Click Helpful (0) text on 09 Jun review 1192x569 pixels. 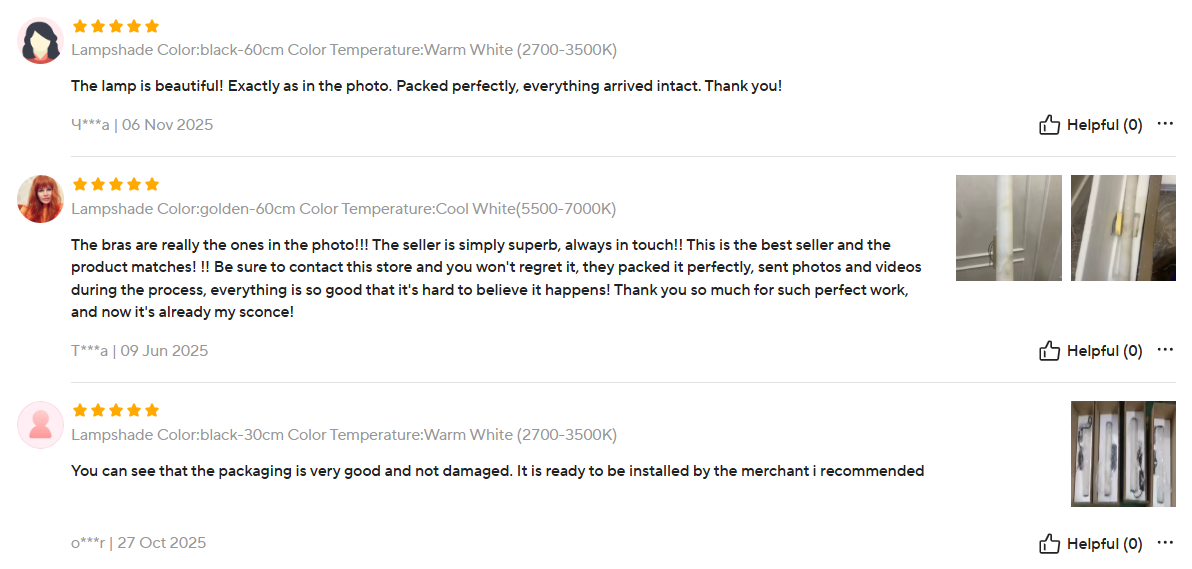(x=1104, y=351)
